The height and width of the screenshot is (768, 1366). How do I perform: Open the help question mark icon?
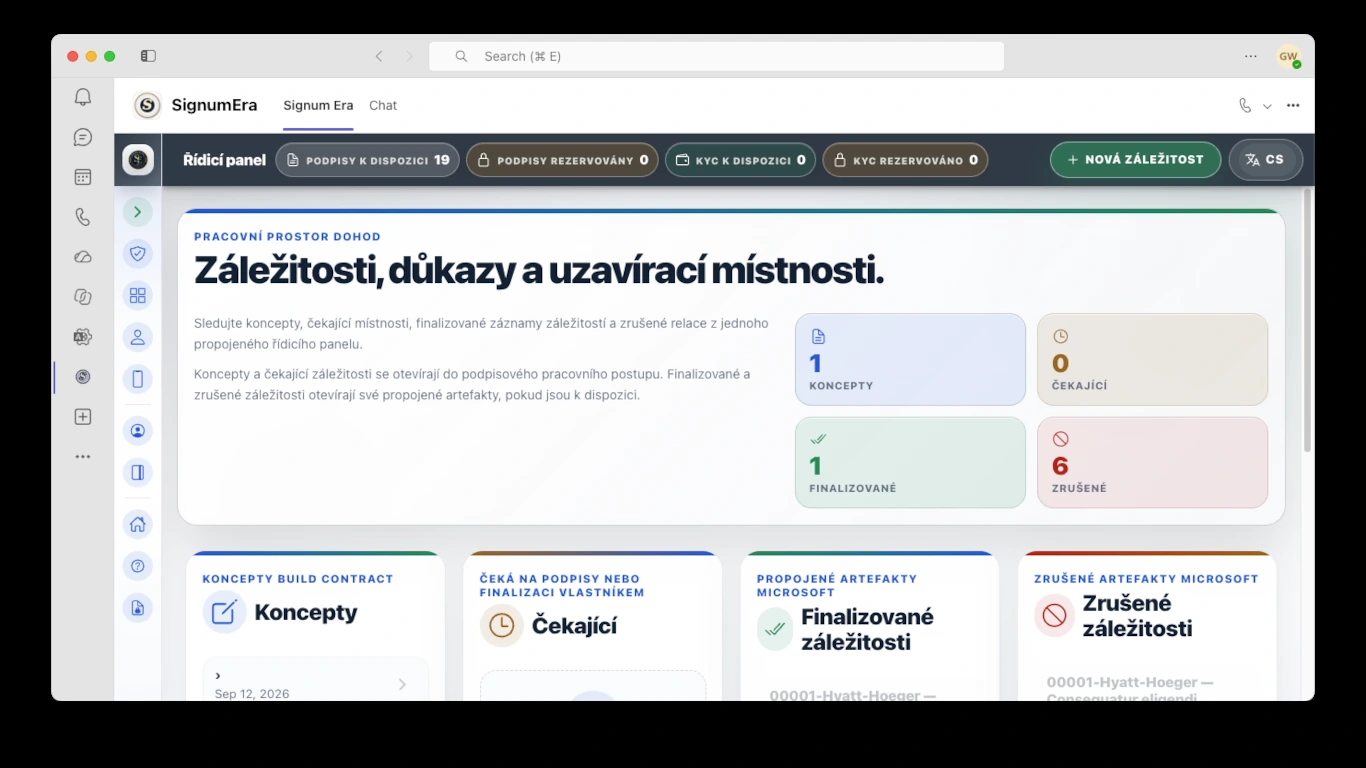[138, 566]
